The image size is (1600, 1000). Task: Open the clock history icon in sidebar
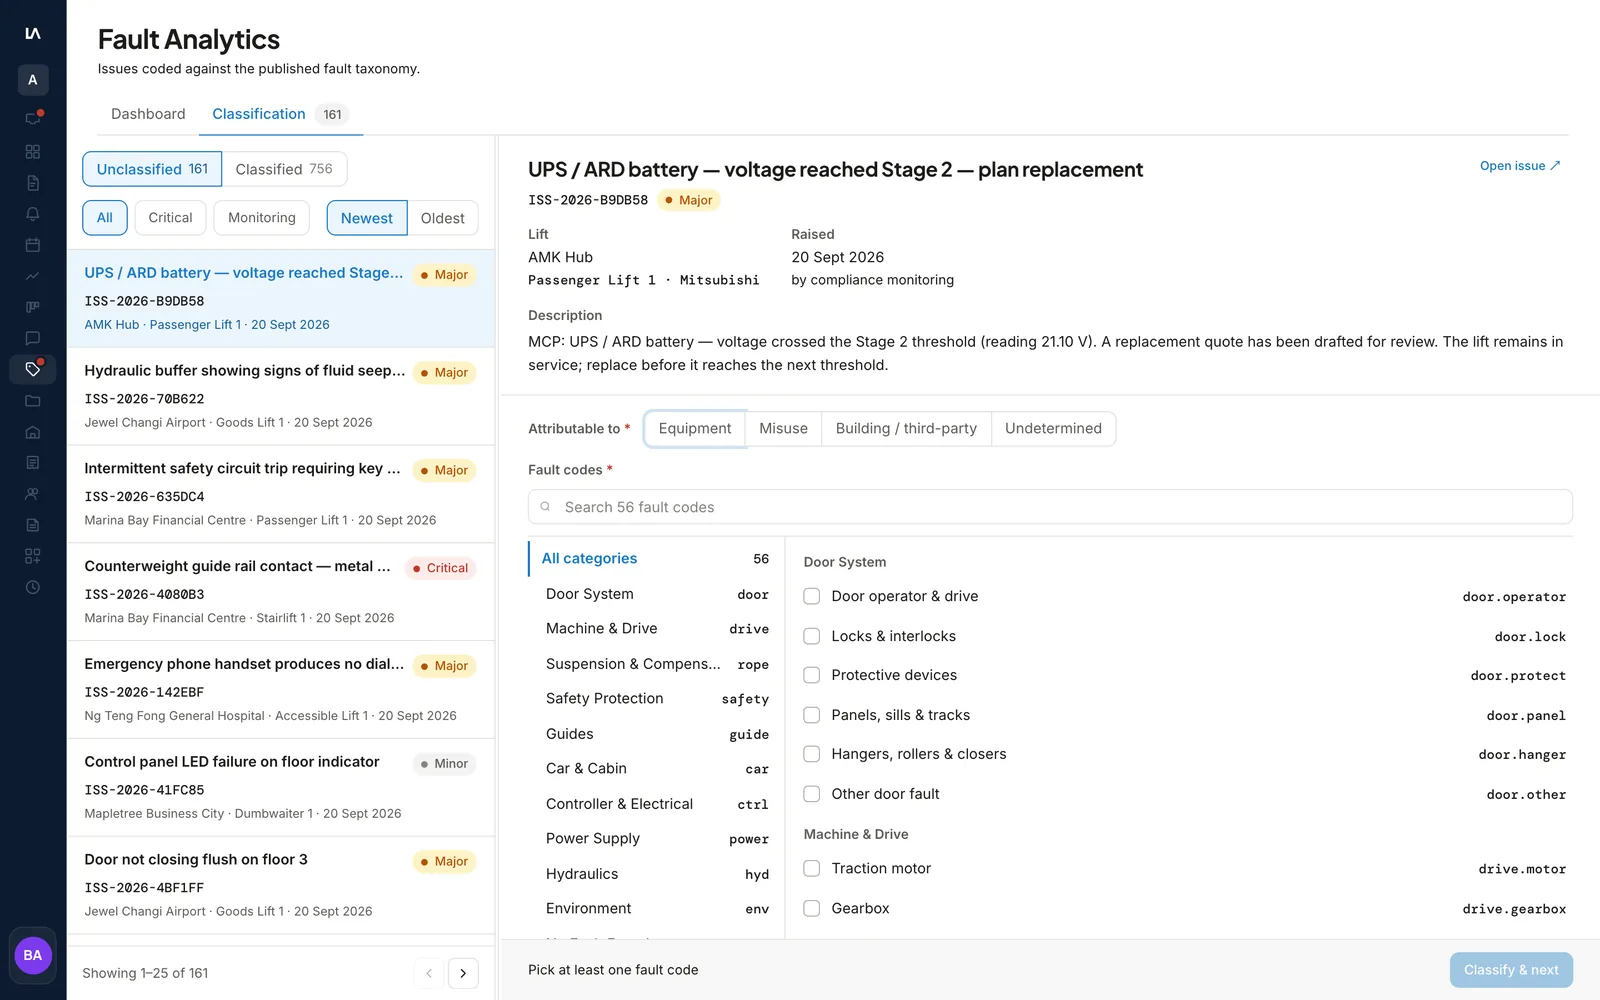pyautogui.click(x=33, y=587)
